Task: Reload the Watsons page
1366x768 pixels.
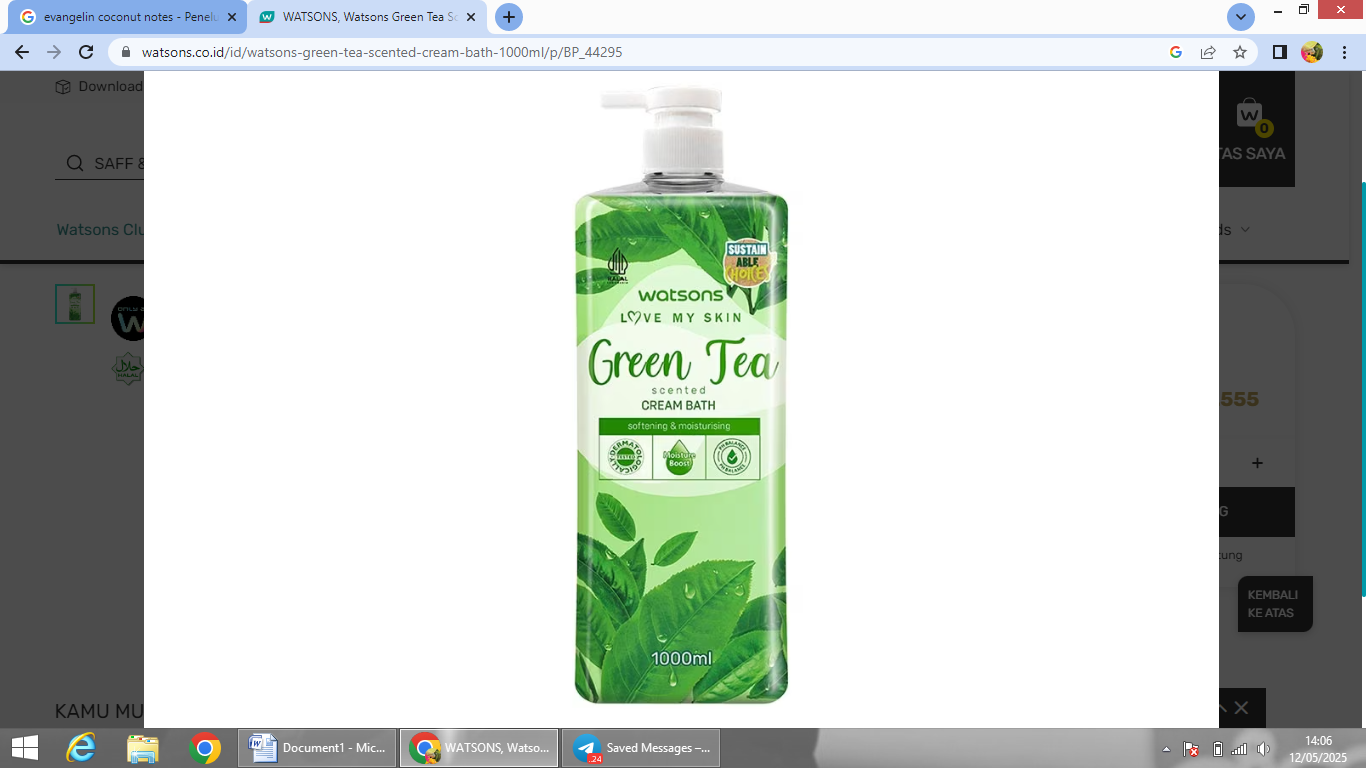Action: (86, 52)
